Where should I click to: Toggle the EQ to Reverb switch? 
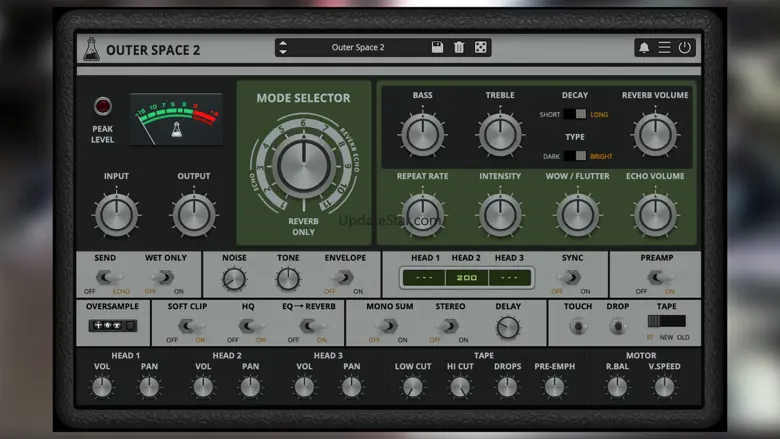pos(311,326)
